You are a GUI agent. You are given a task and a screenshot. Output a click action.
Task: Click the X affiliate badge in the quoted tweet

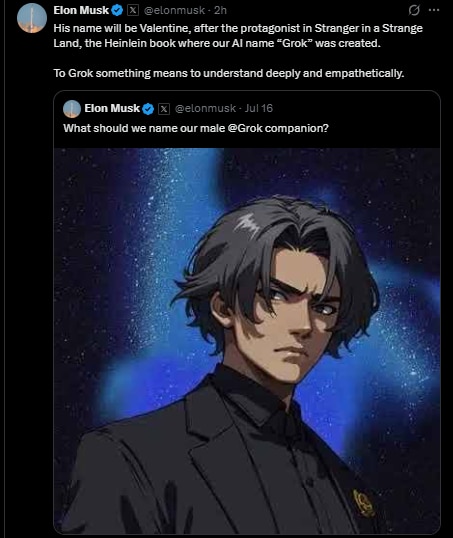pyautogui.click(x=164, y=109)
